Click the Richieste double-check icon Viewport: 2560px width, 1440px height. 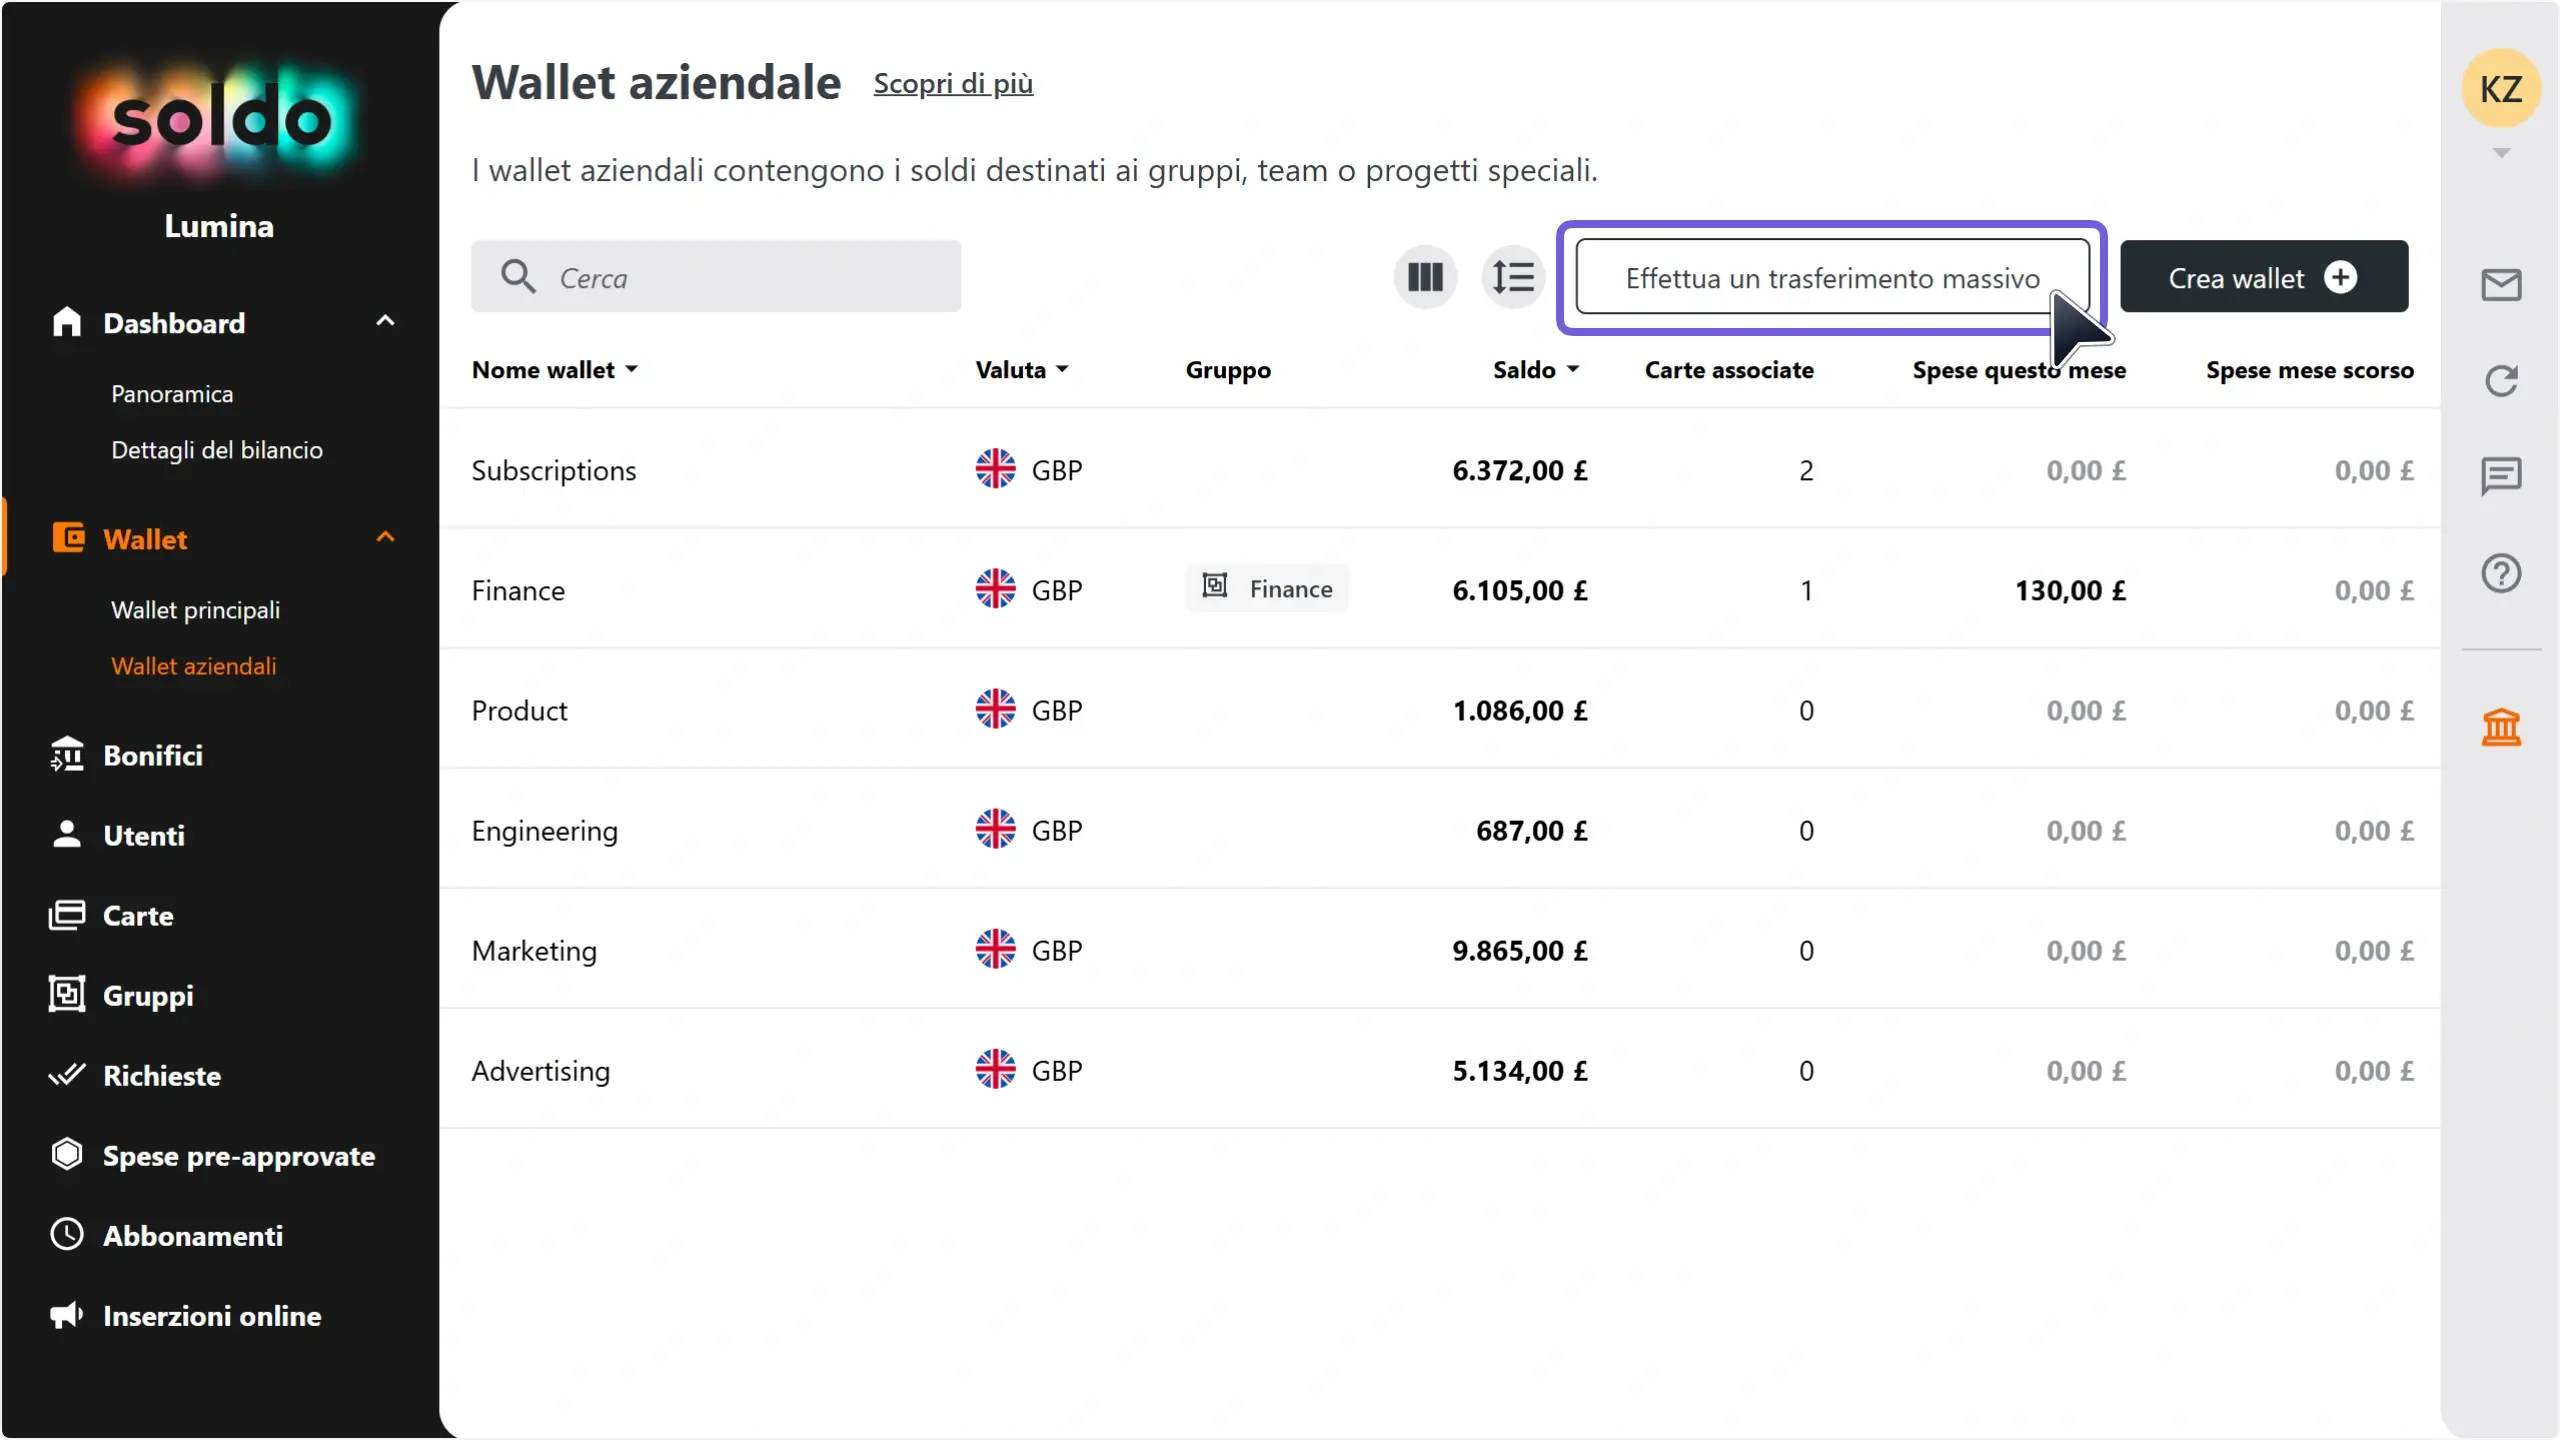pos(67,1075)
